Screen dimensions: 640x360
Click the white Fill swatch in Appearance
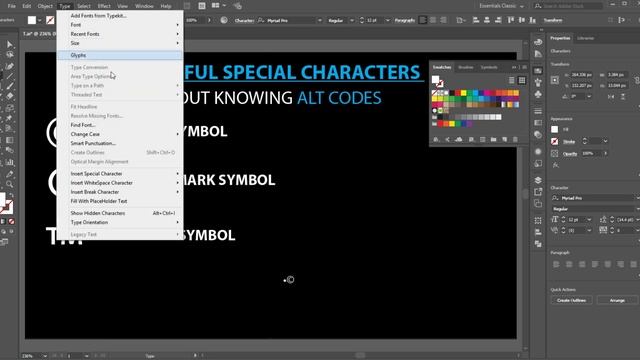[554, 129]
